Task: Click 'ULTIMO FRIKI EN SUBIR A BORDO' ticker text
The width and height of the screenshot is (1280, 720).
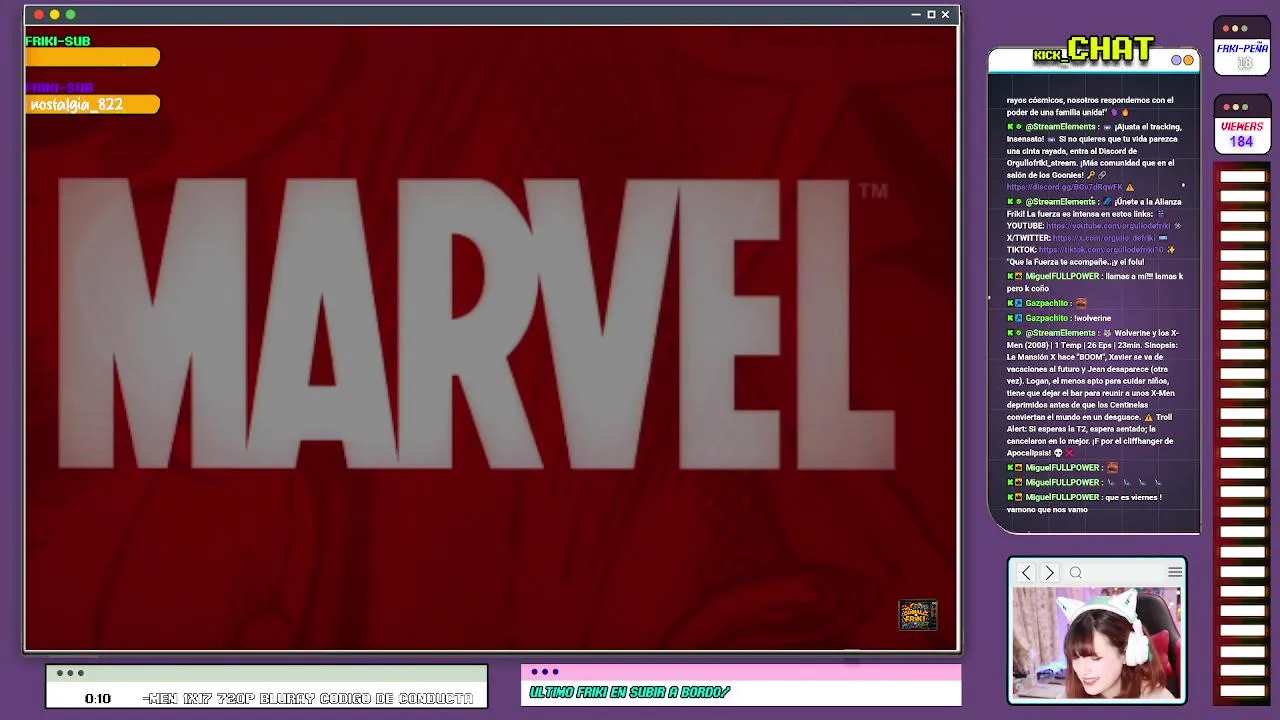Action: (x=630, y=692)
